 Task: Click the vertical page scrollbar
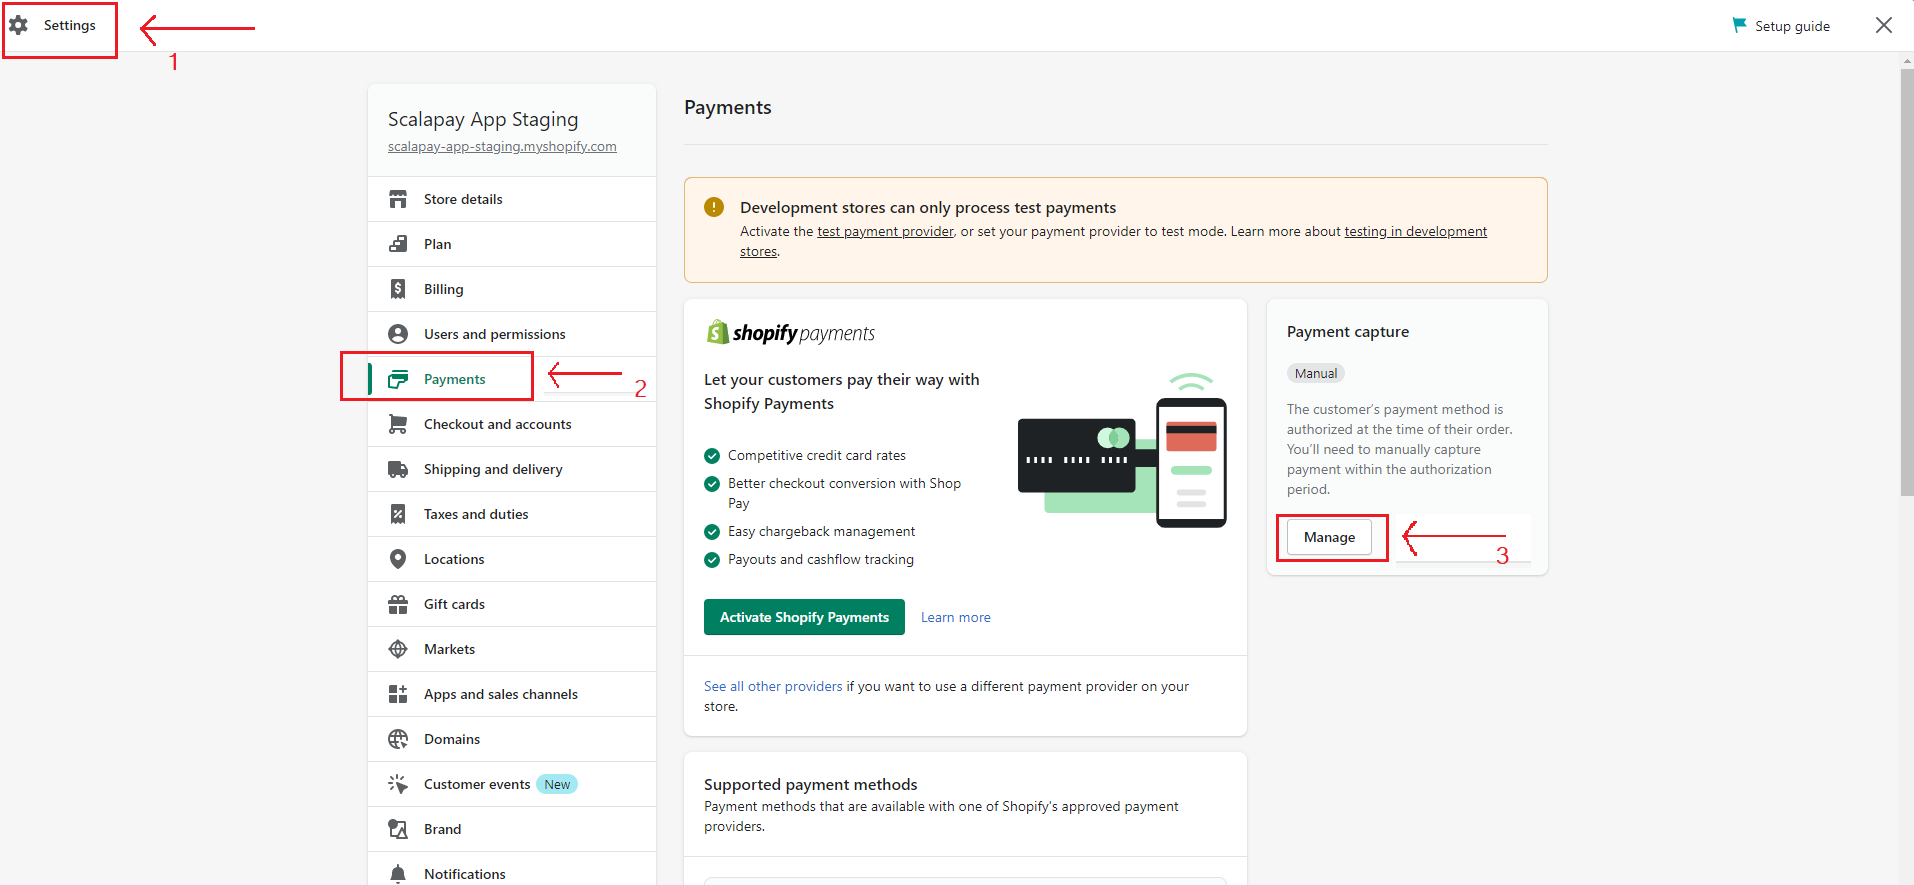(1907, 280)
